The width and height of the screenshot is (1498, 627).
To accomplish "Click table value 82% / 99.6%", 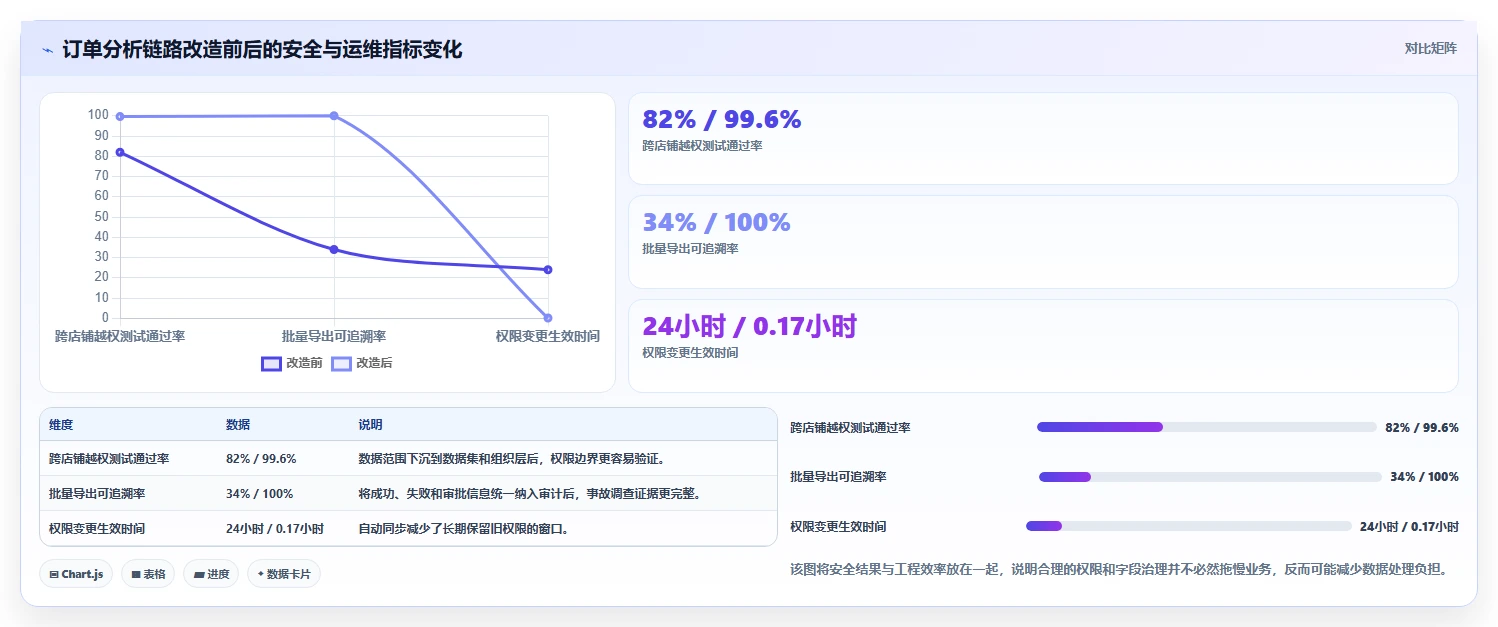I will [x=261, y=459].
